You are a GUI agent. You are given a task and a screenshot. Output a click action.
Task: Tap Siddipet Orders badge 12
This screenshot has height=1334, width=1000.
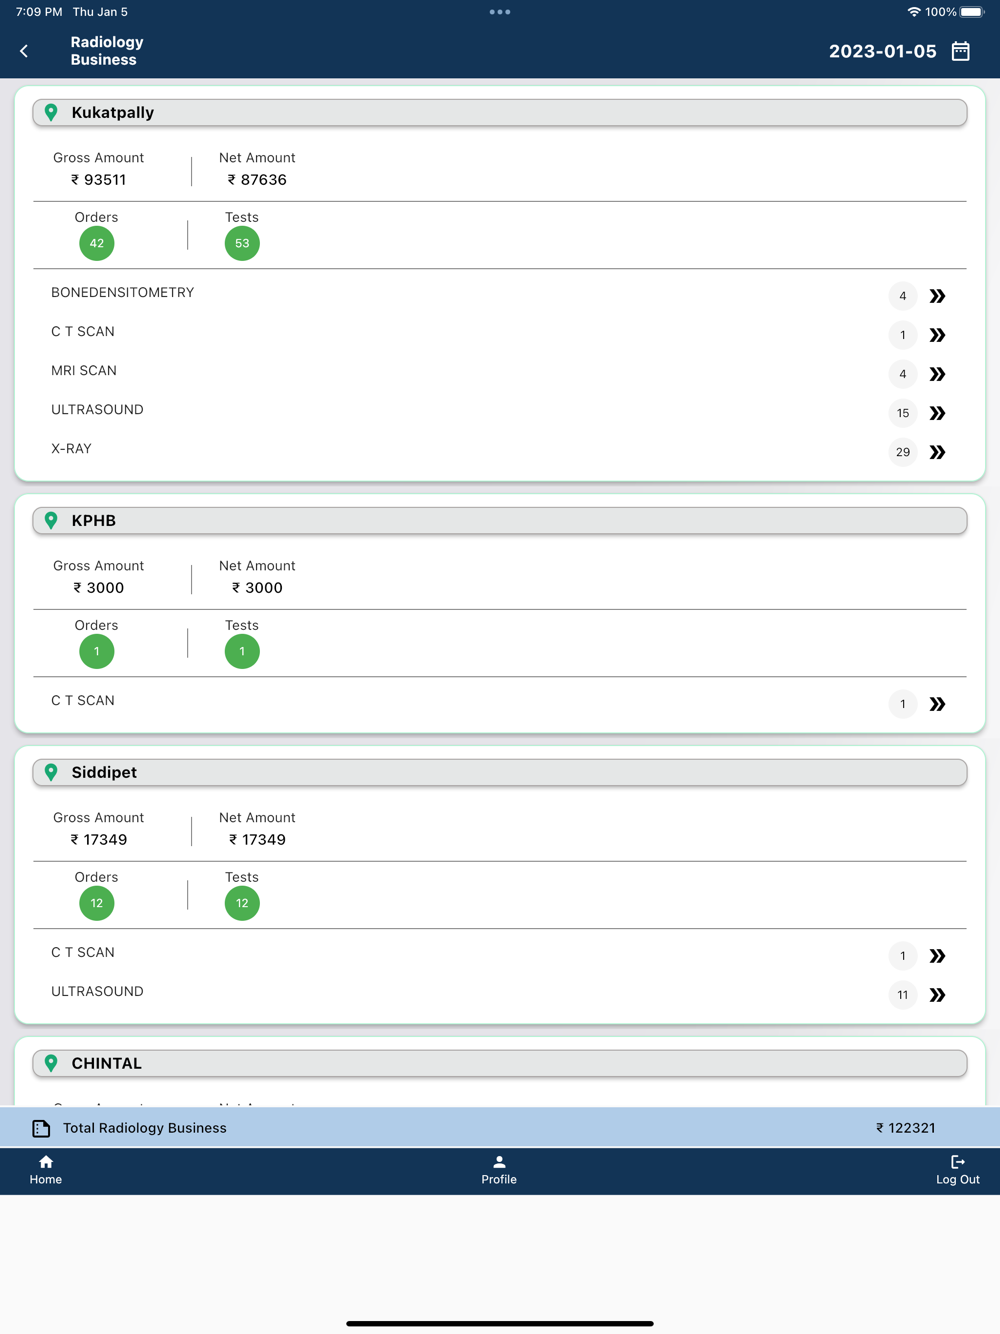[97, 903]
